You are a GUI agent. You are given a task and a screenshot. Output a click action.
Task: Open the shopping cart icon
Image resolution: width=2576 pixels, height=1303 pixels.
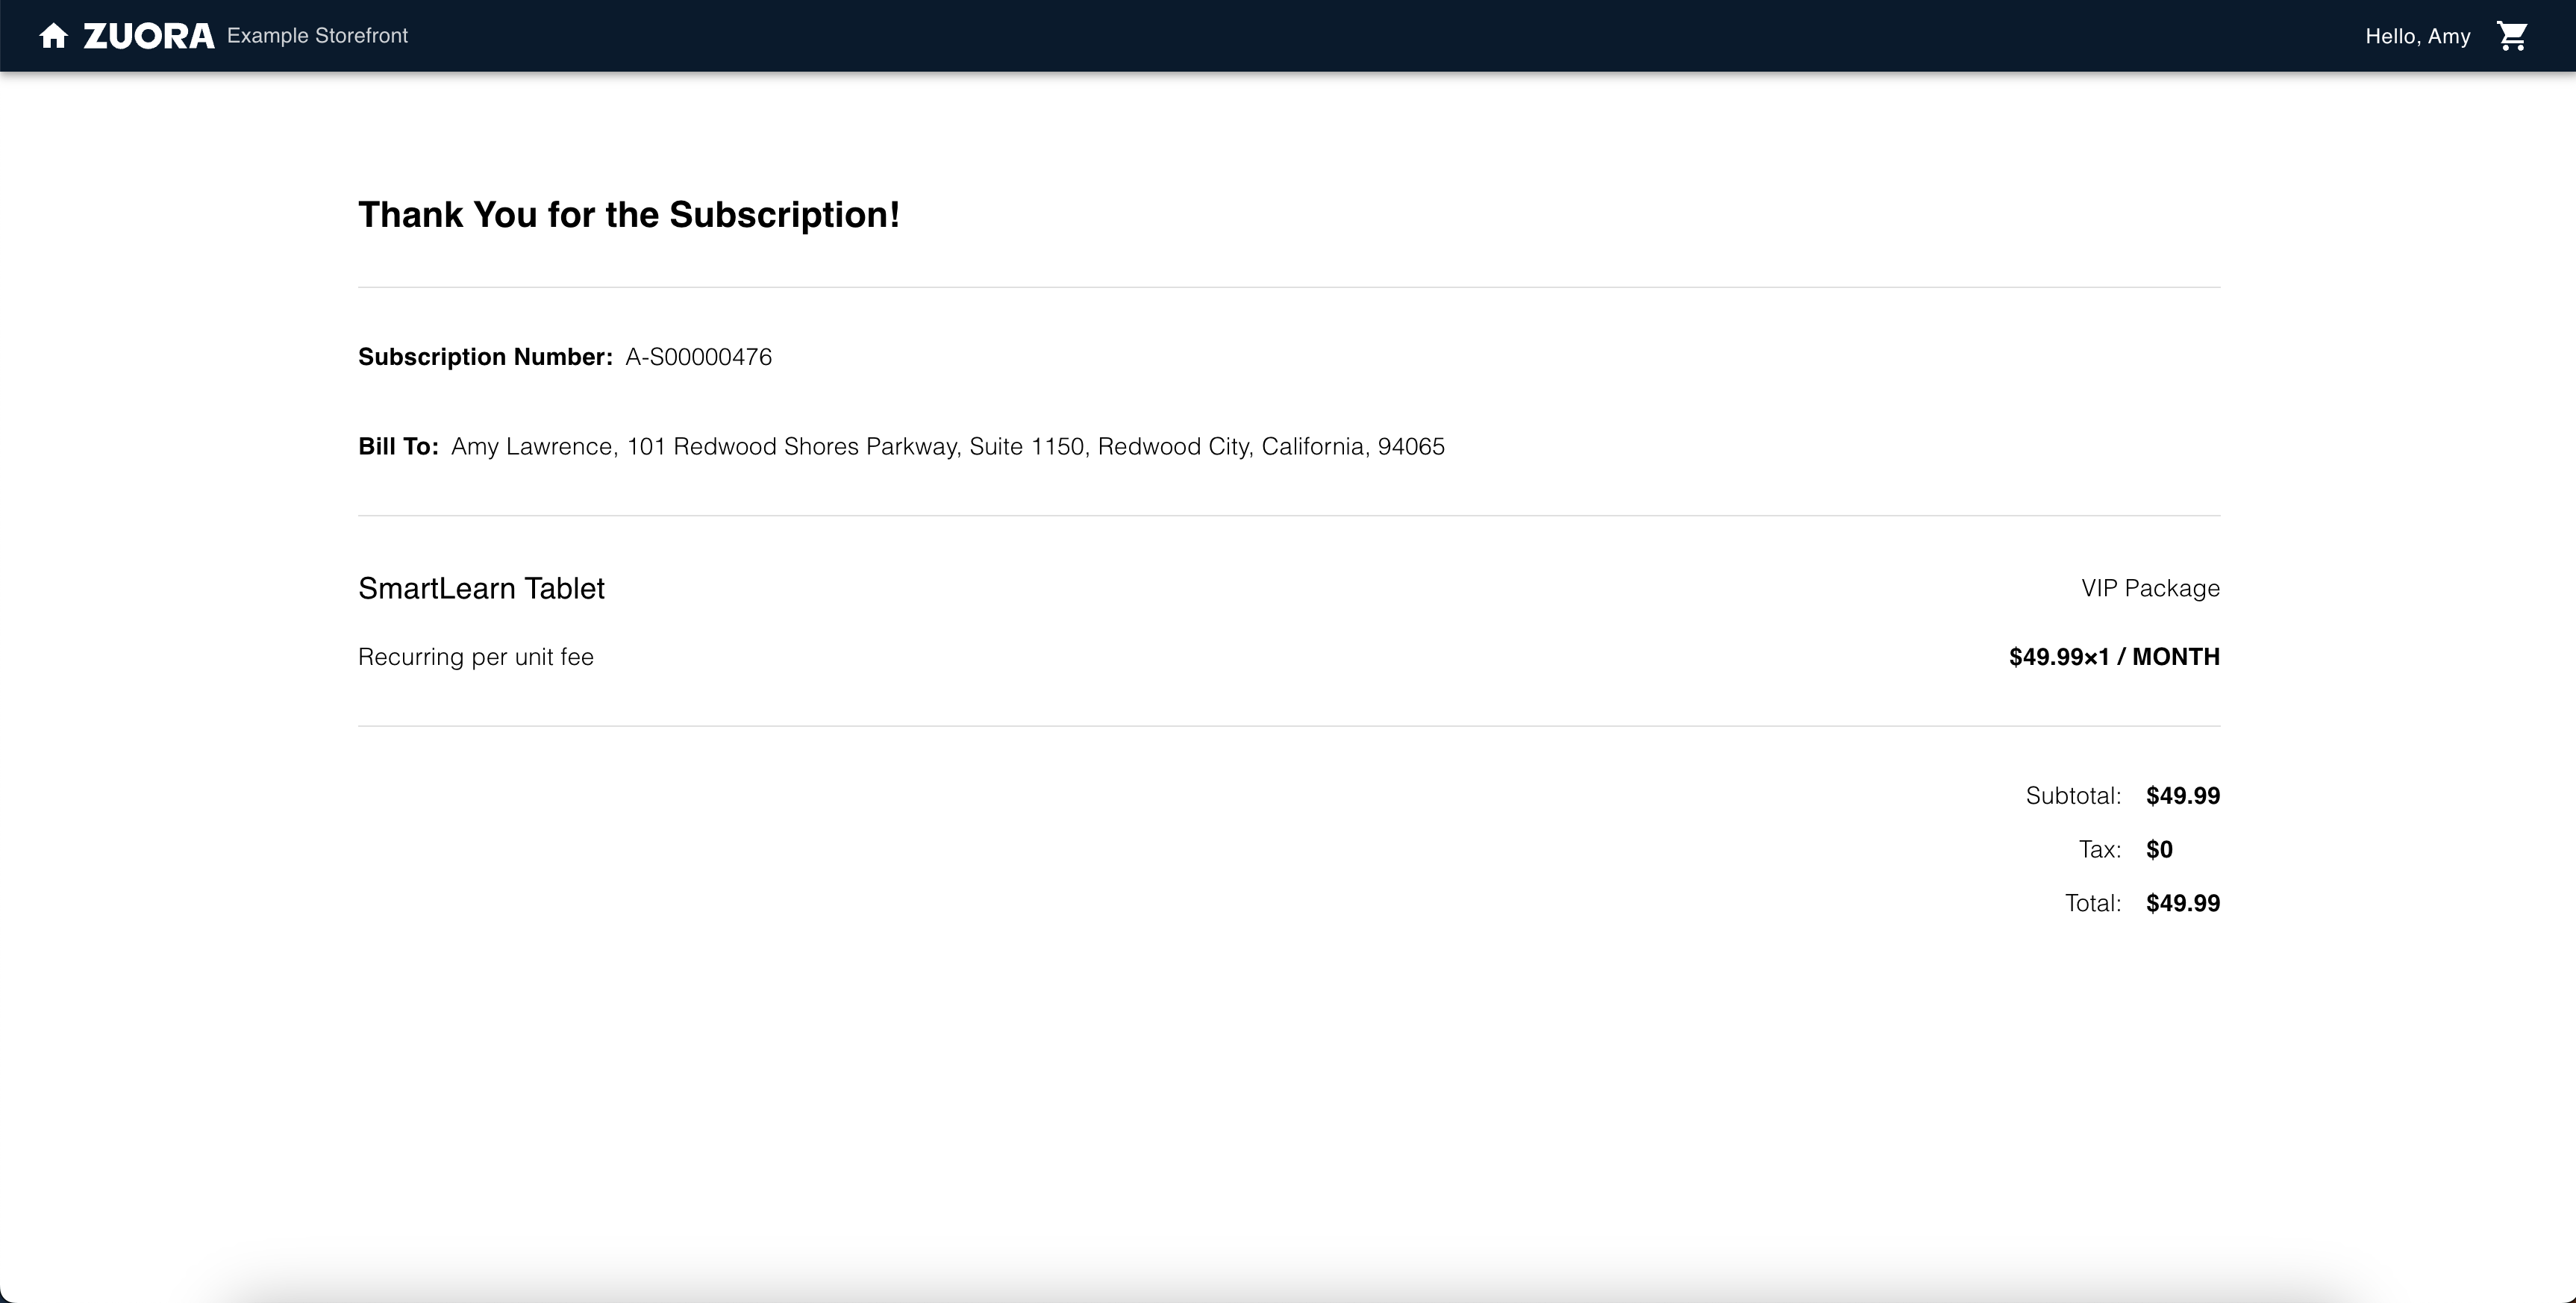point(2511,36)
